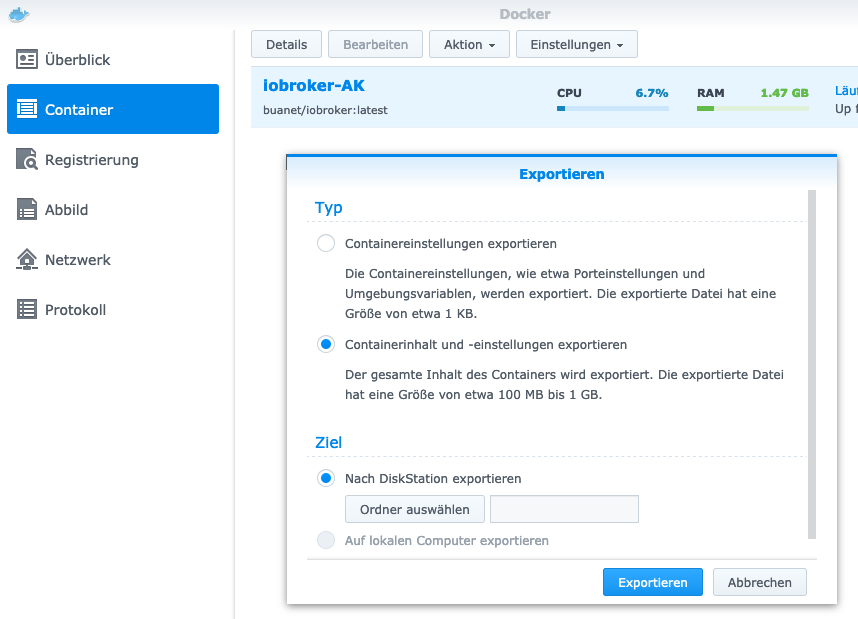Click the folder path input field

[x=564, y=509]
